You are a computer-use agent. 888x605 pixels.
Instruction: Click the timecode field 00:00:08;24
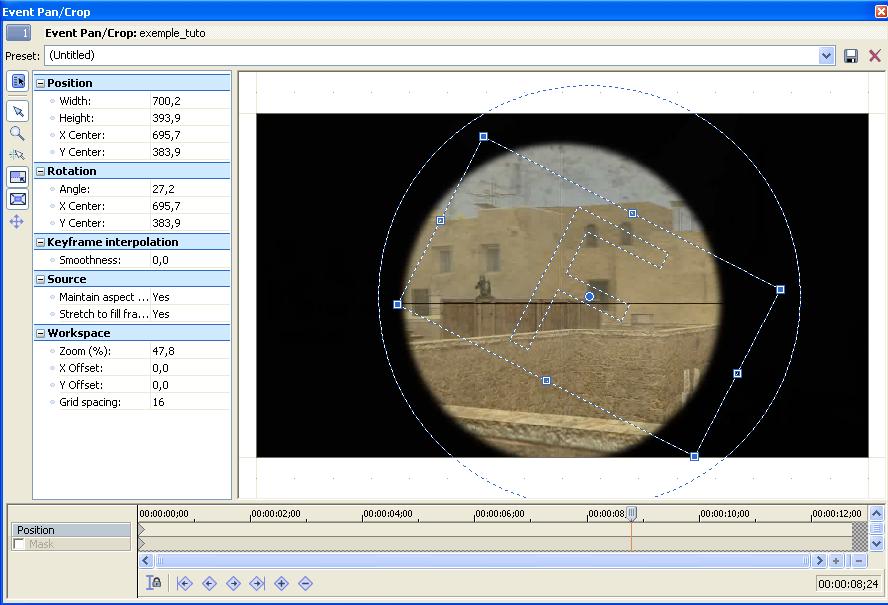[x=848, y=583]
